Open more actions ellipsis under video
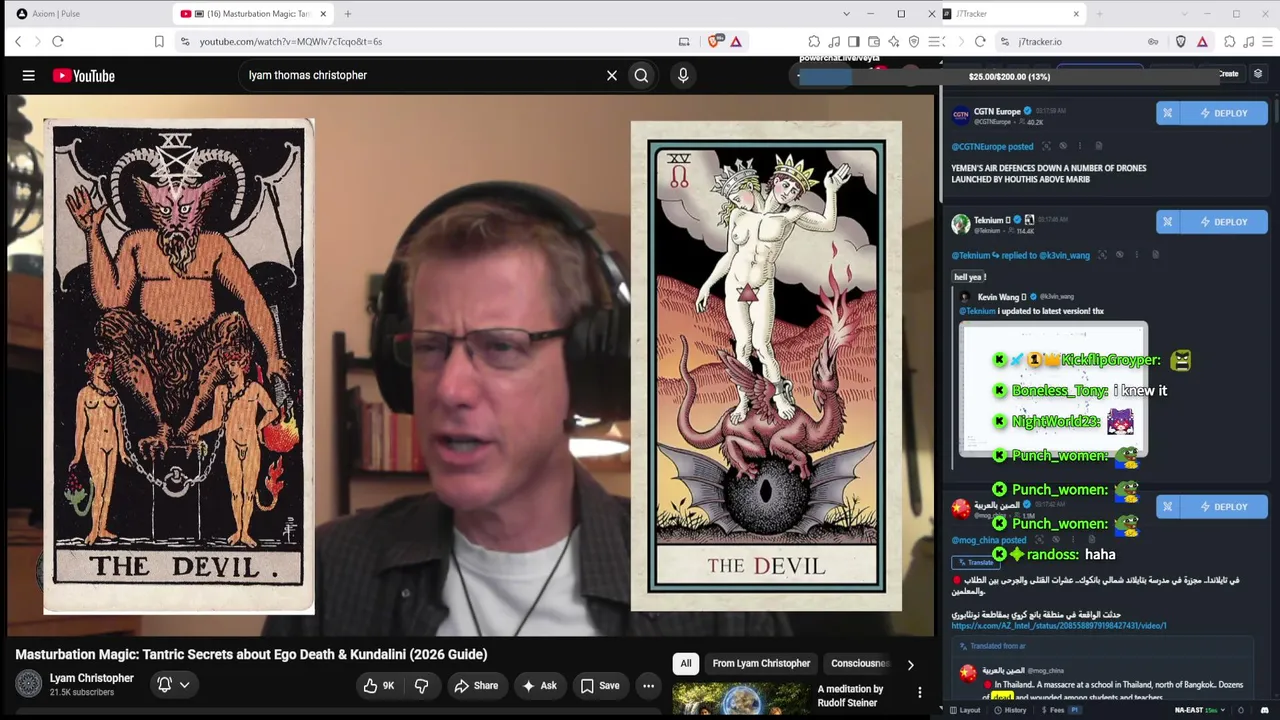The image size is (1280, 720). point(648,685)
